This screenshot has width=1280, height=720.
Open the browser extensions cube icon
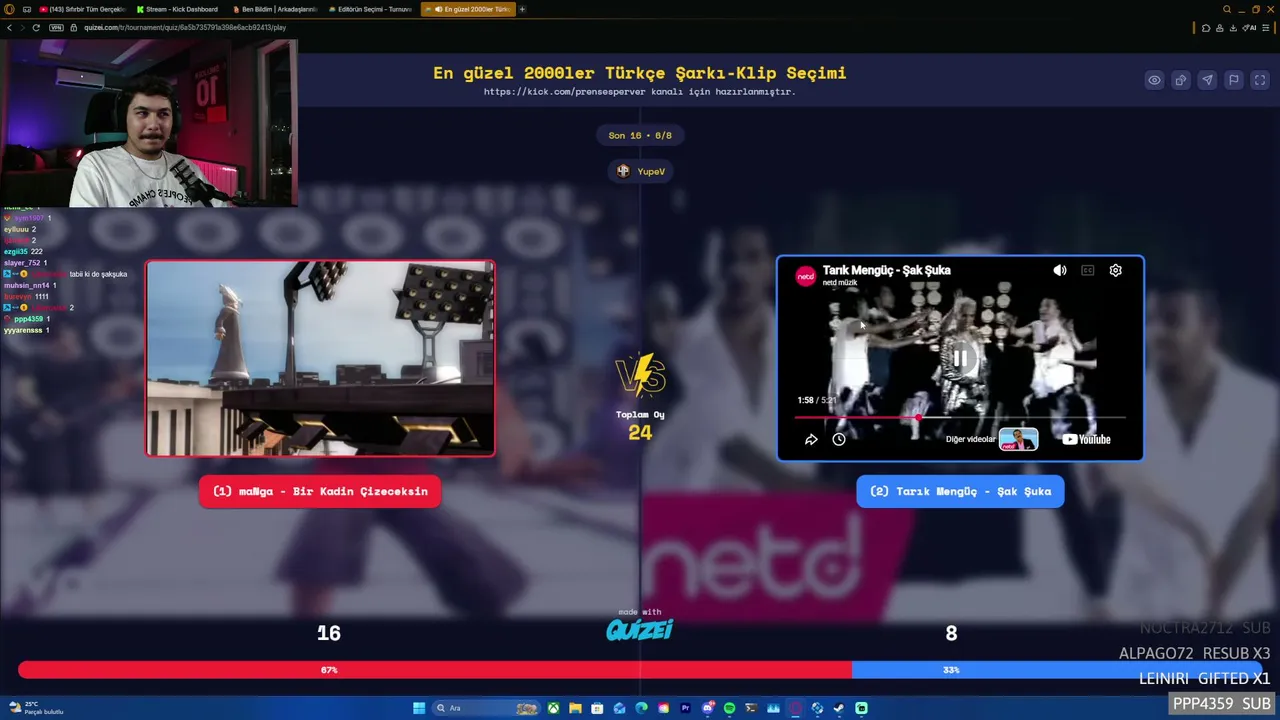coord(1206,27)
